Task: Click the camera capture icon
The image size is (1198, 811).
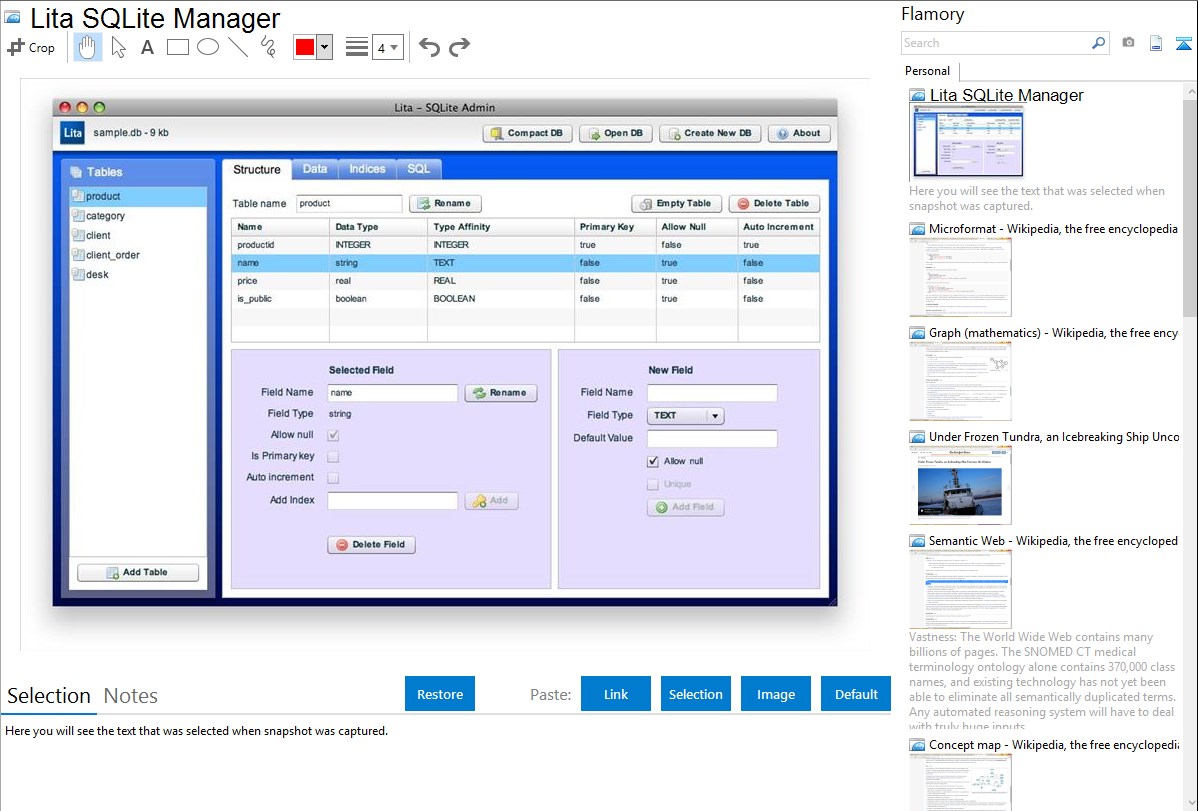Action: pyautogui.click(x=1128, y=43)
